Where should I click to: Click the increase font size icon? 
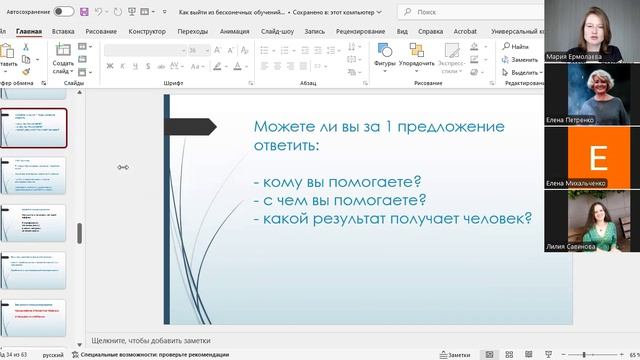[218, 50]
